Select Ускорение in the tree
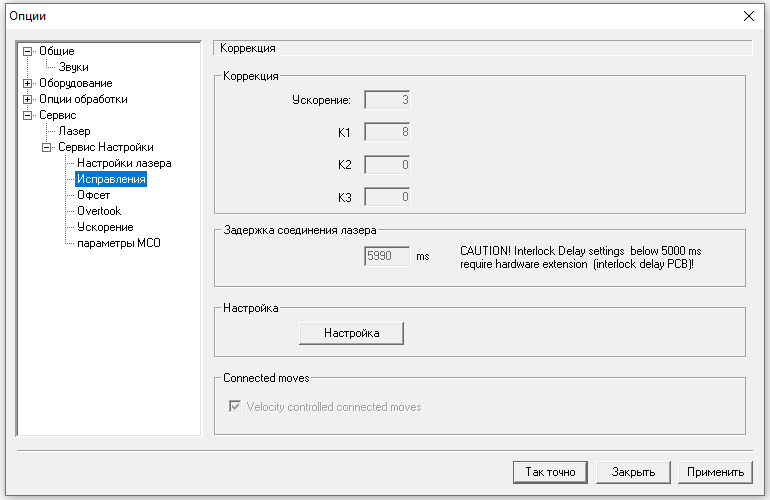 point(104,228)
